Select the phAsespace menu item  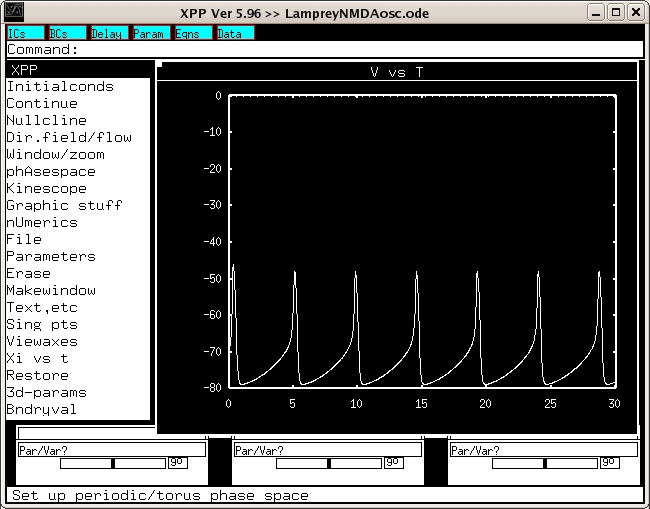click(x=51, y=172)
